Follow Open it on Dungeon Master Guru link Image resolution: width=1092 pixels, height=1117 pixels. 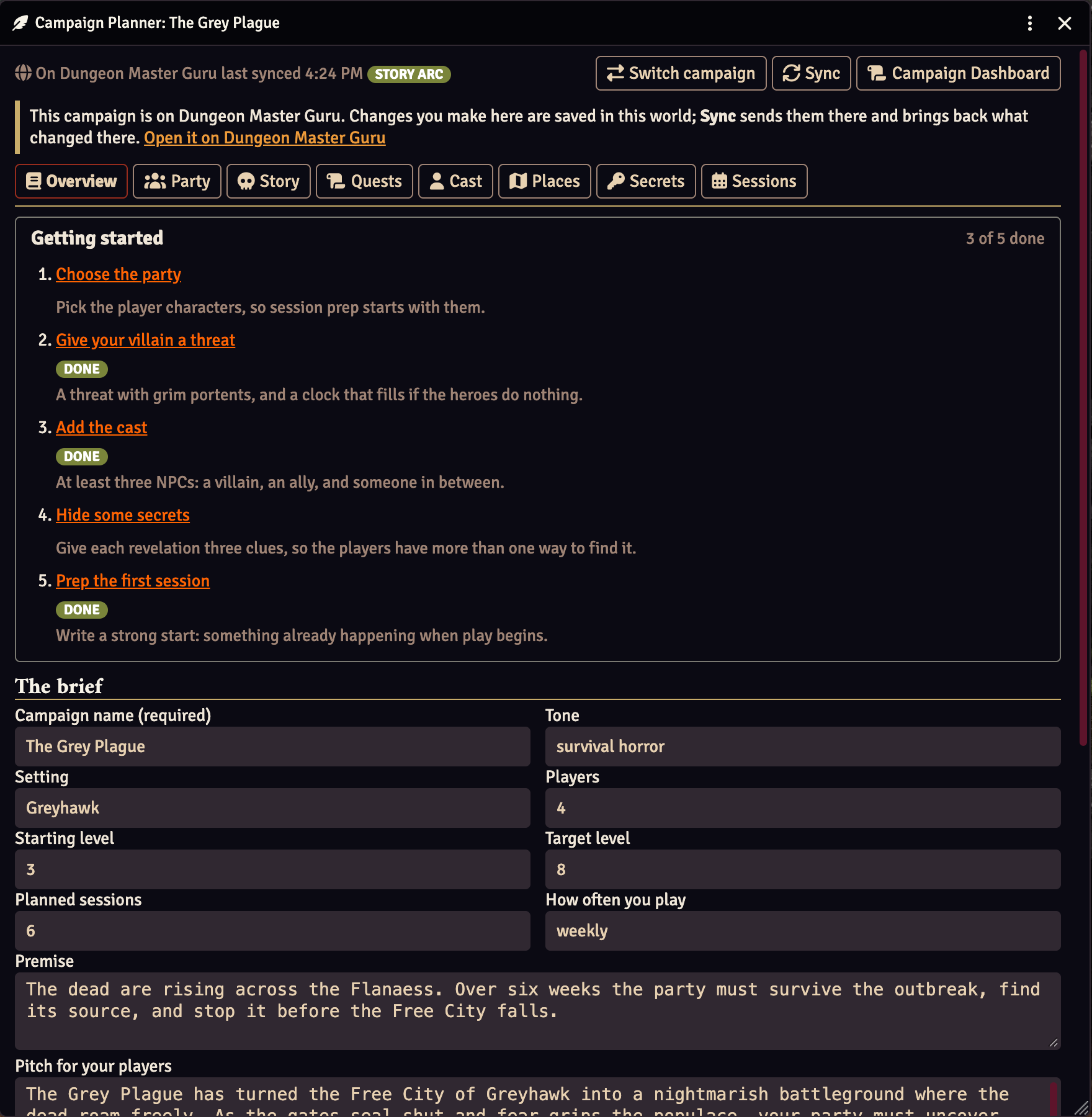click(264, 137)
